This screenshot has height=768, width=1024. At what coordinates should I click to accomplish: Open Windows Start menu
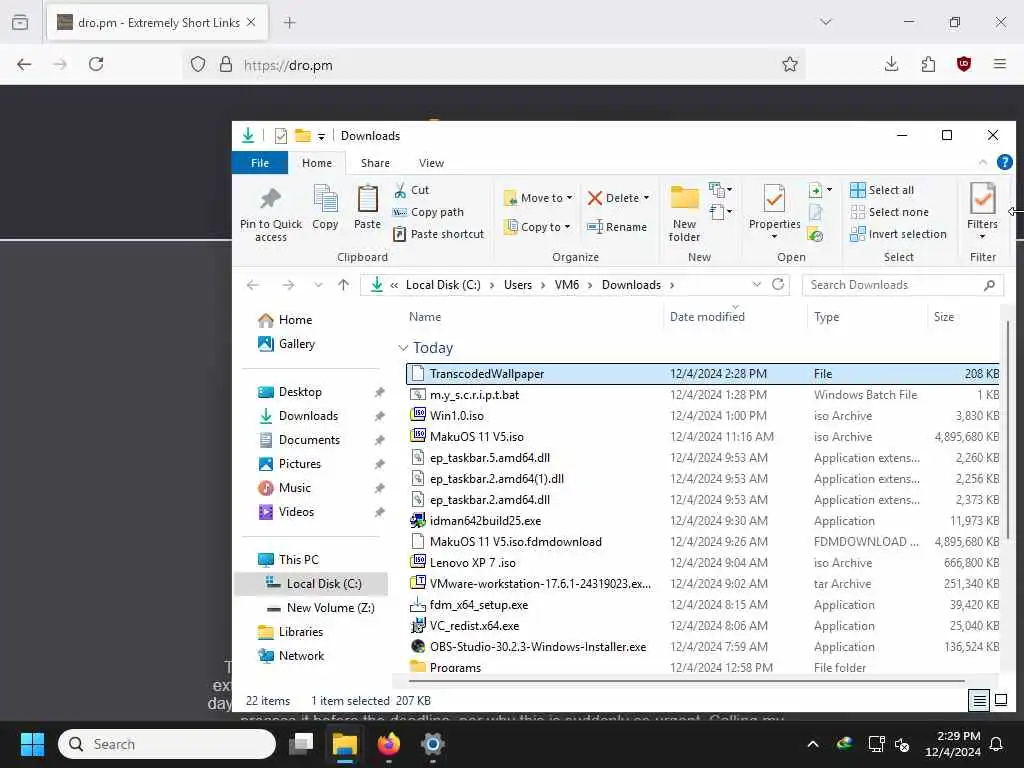coord(32,744)
